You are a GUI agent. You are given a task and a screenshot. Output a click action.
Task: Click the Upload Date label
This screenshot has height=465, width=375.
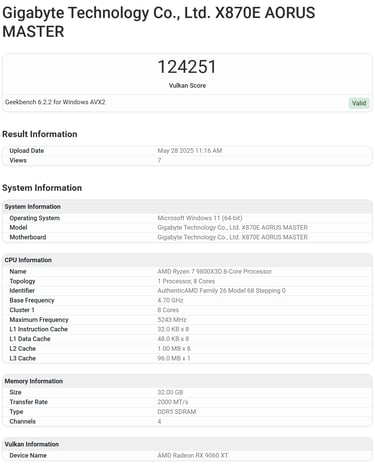pos(27,151)
